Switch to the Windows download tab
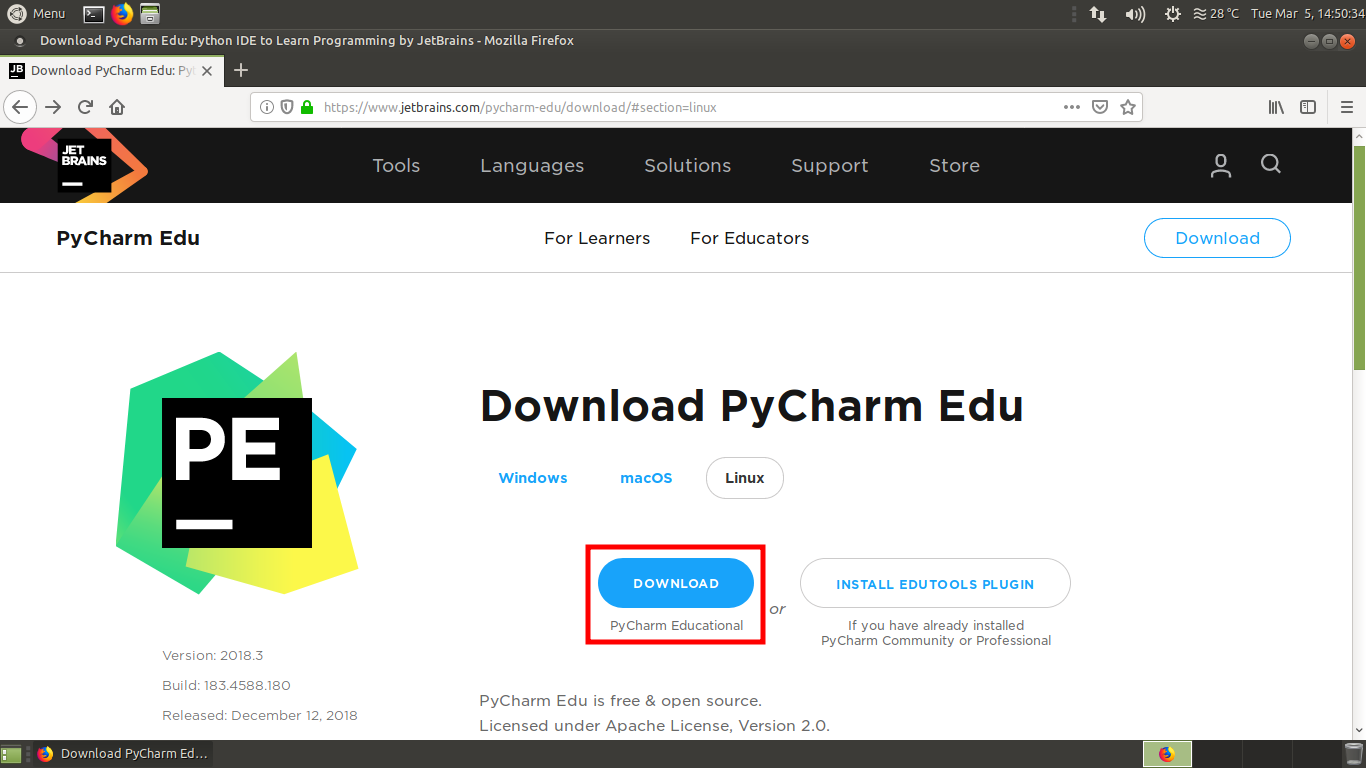Screen dimensions: 1366x768 click(533, 478)
